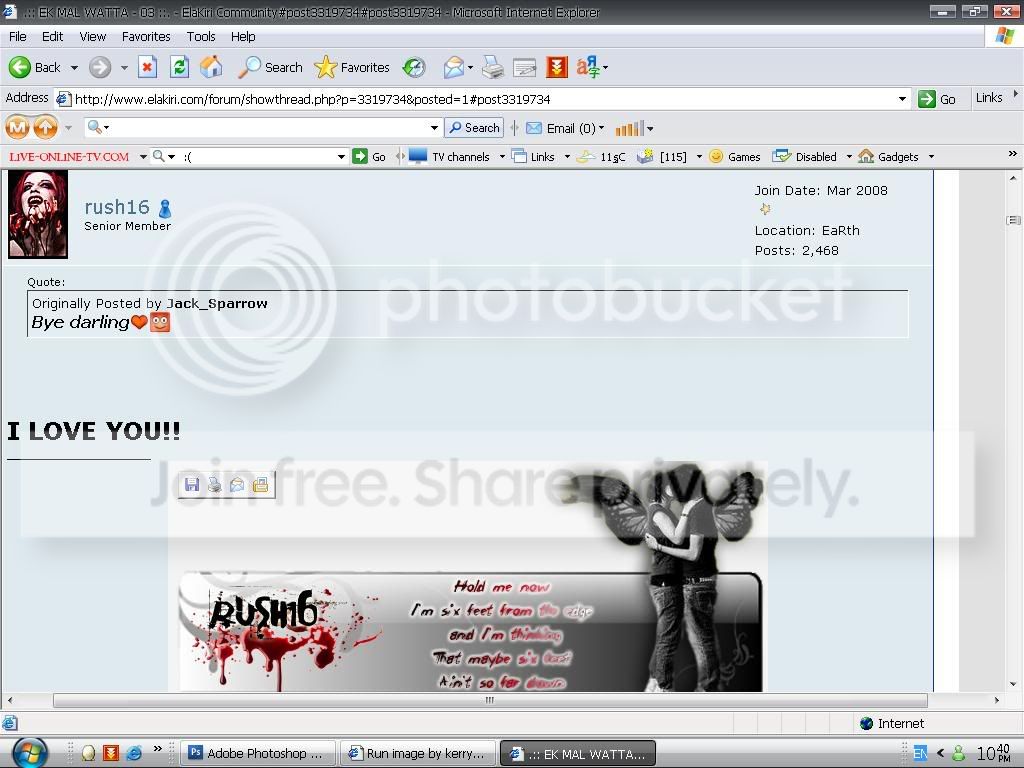Click the save icon on the image hover toolbar
The image size is (1024, 768).
click(x=192, y=485)
